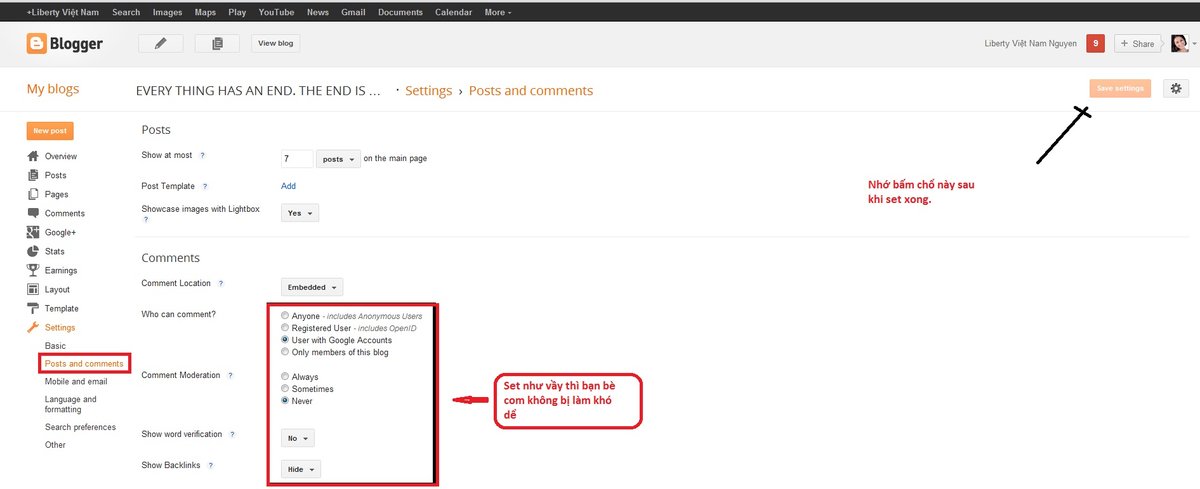Open the Comment Location Embedded dropdown
Screen dimensions: 1200x489
click(x=312, y=287)
